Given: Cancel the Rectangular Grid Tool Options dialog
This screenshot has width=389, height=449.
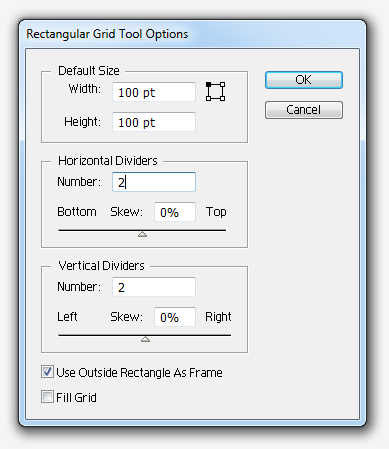Looking at the screenshot, I should tap(304, 110).
